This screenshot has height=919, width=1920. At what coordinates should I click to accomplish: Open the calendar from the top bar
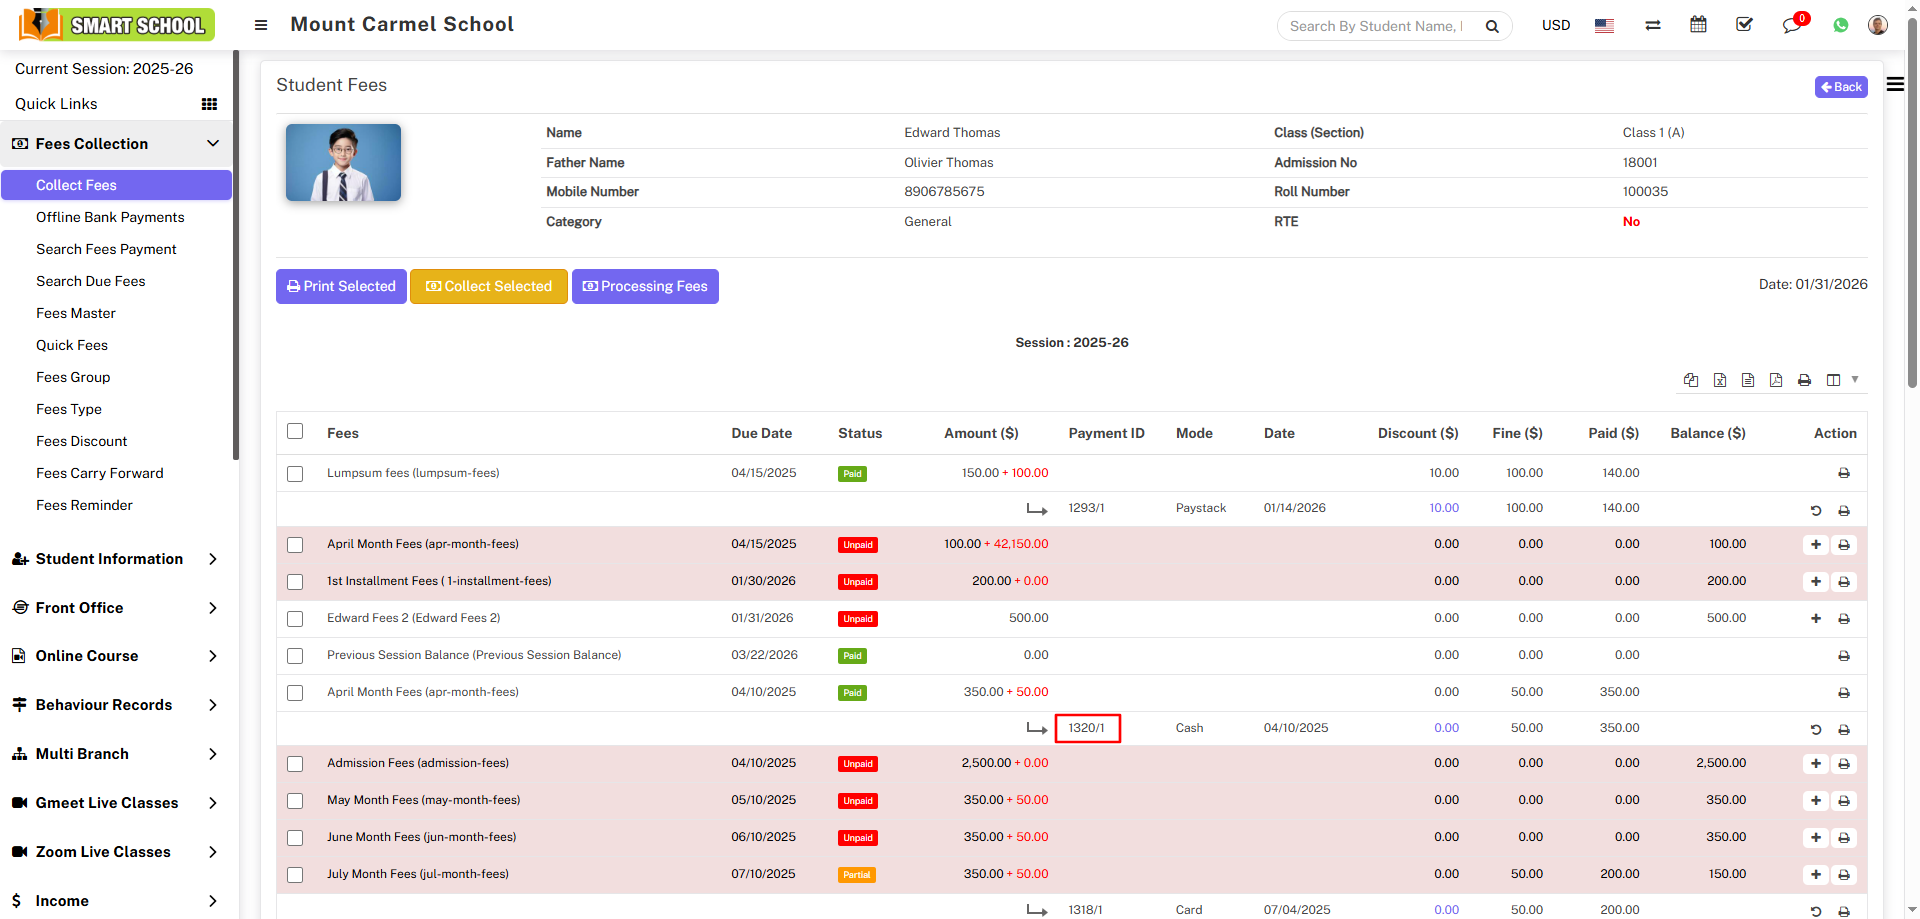click(x=1698, y=24)
